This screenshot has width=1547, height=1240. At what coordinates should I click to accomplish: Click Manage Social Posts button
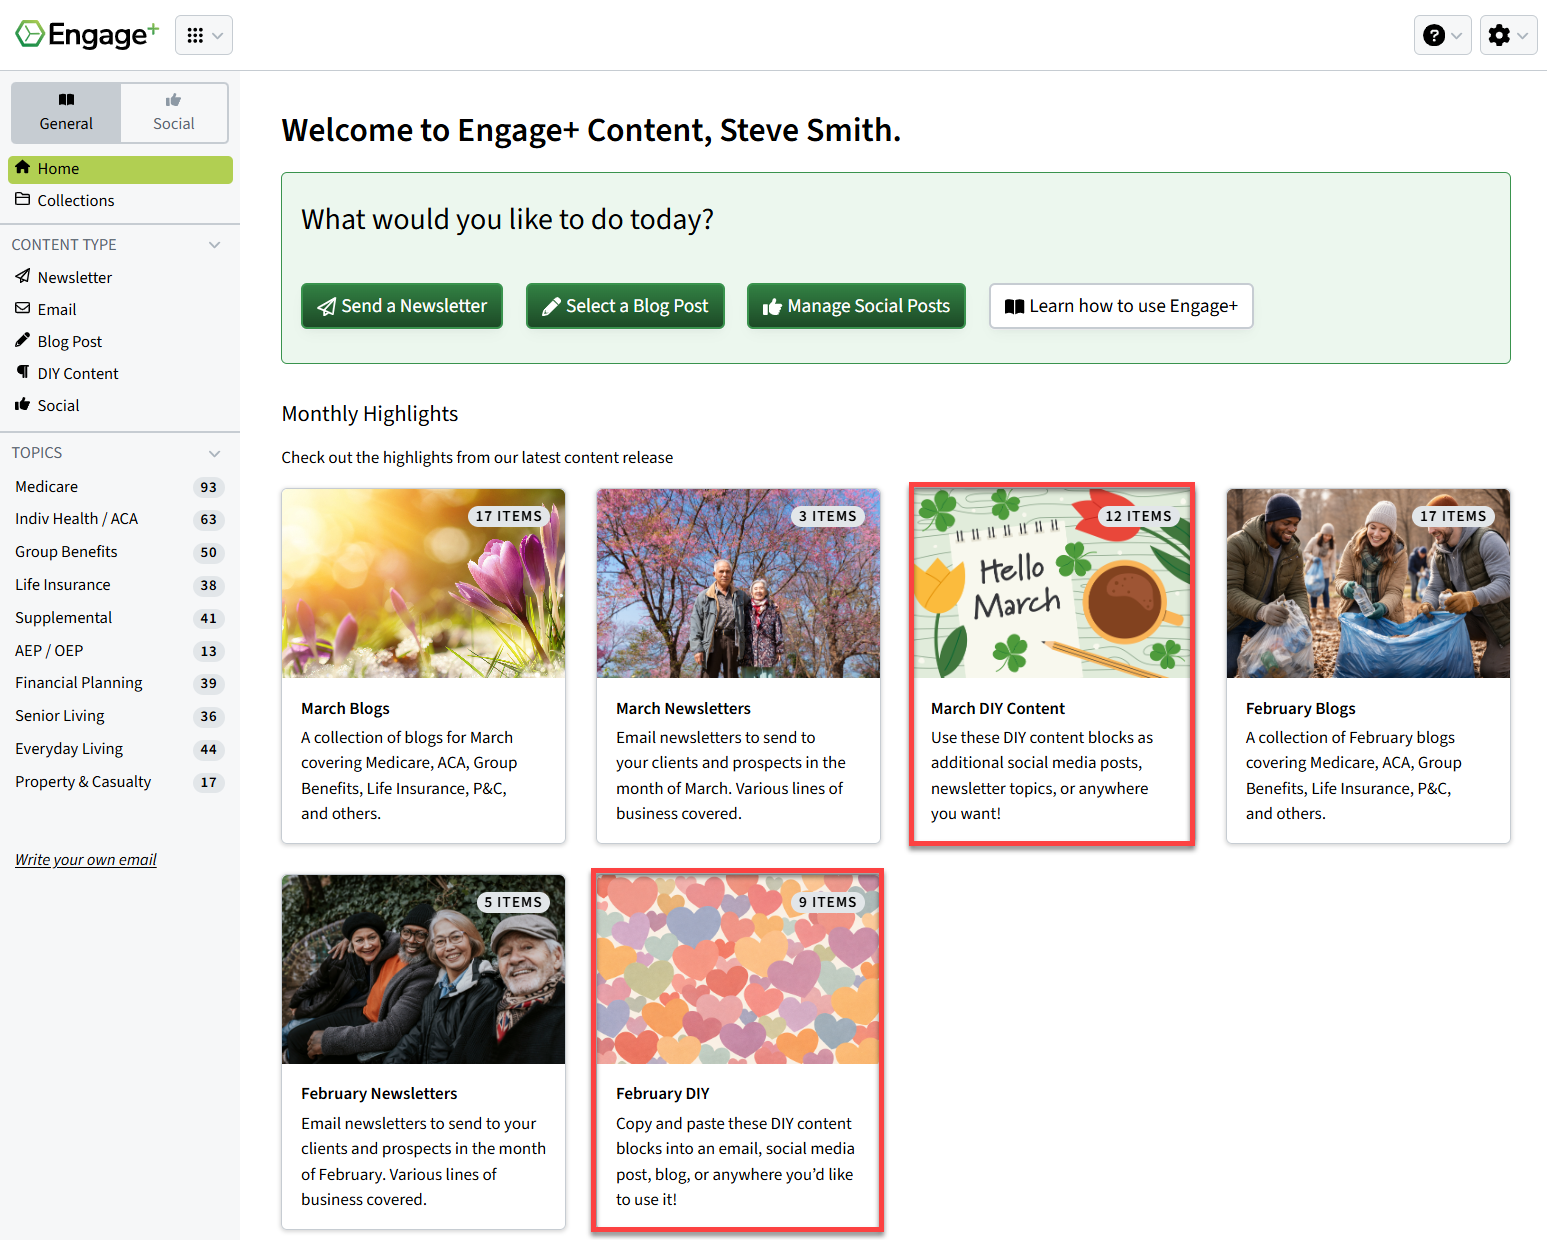click(856, 306)
